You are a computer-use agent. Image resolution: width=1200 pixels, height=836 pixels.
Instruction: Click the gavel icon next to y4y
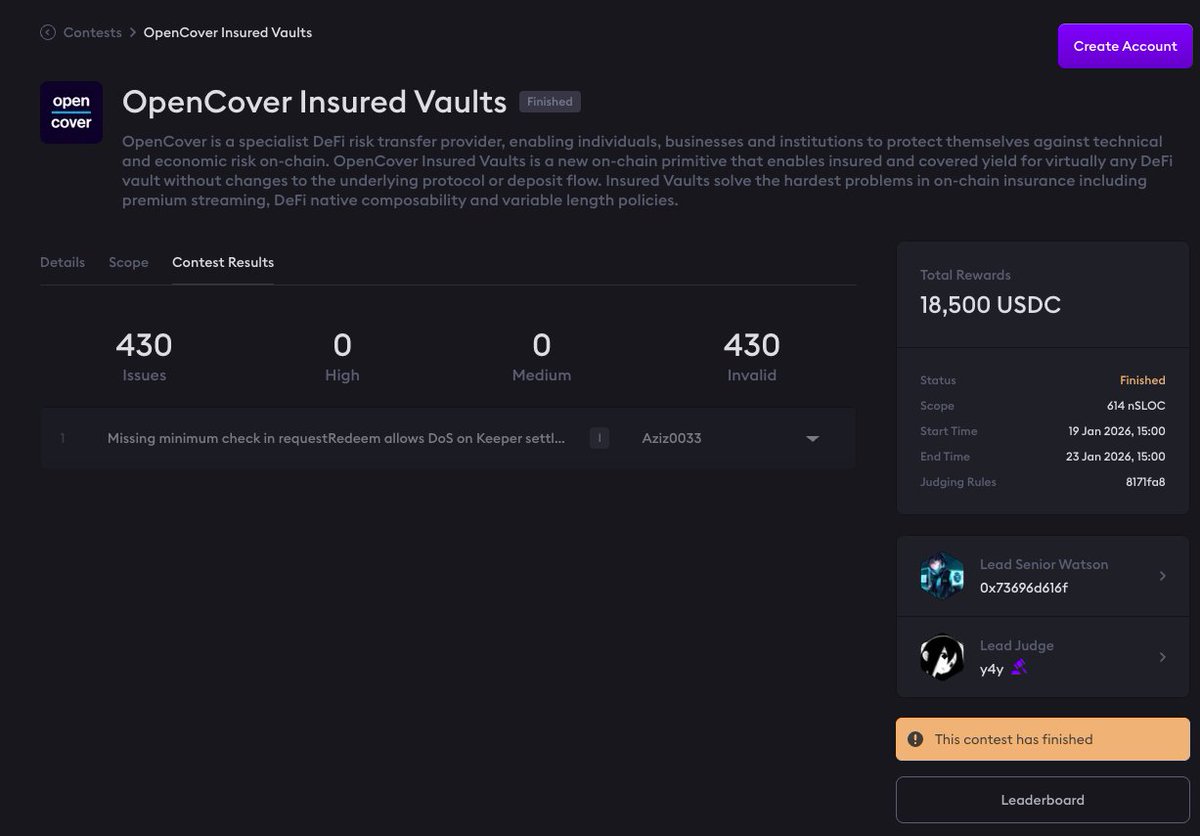(1017, 668)
